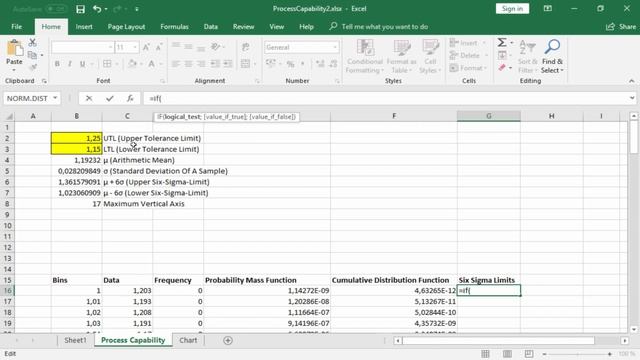The image size is (640, 360).
Task: Toggle Underline formatting
Action: (x=82, y=64)
